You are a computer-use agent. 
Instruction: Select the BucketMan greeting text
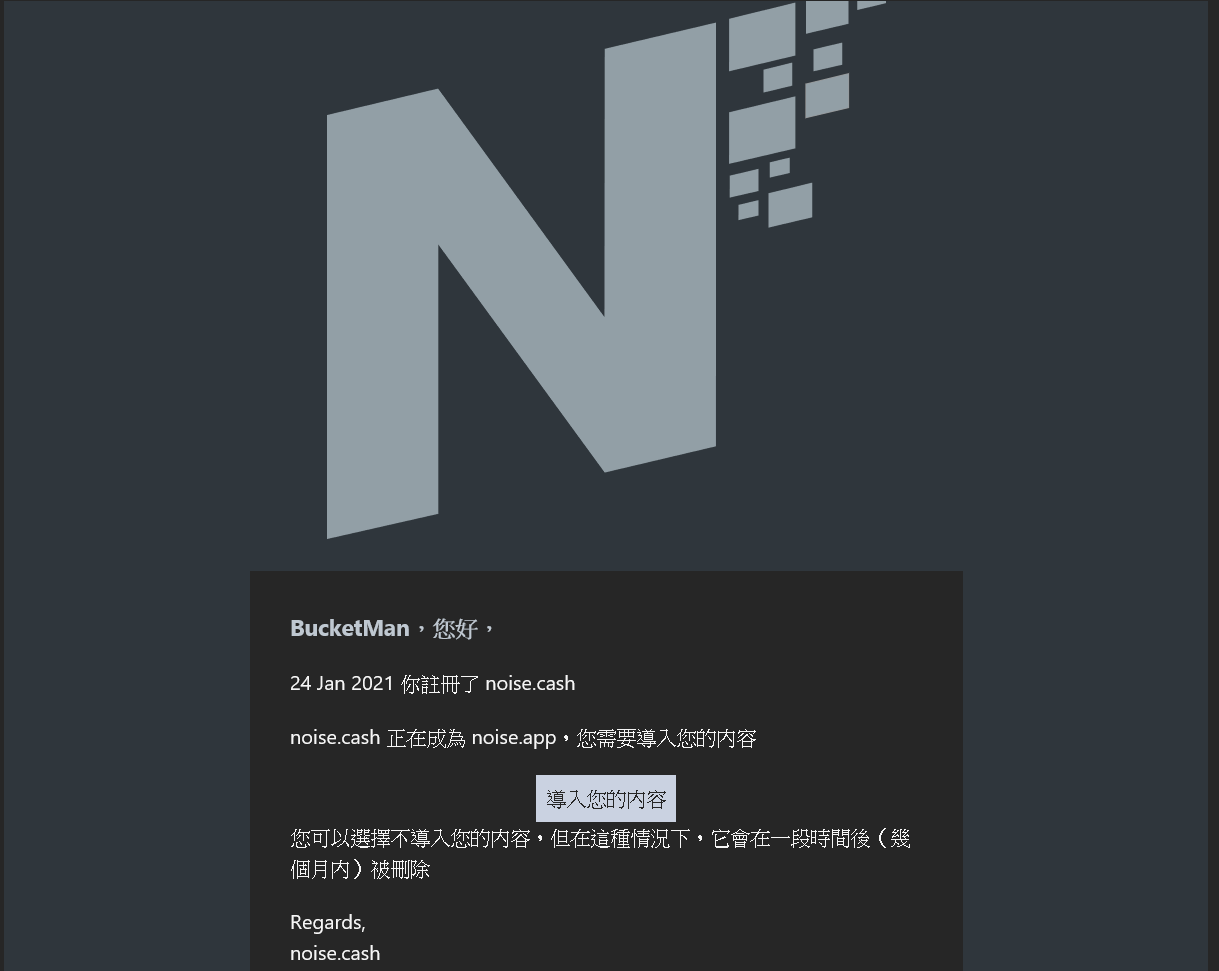(392, 628)
